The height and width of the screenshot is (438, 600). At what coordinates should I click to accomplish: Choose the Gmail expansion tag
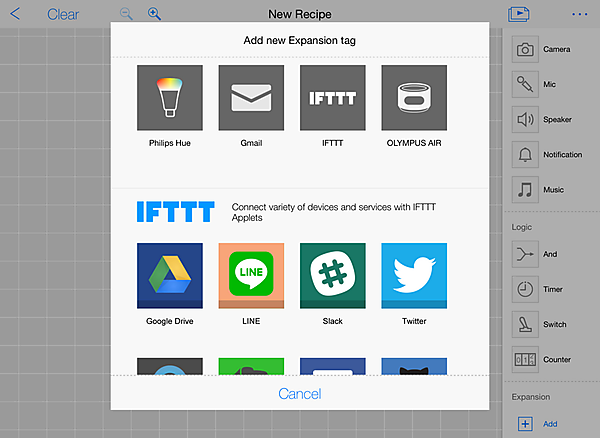[x=251, y=98]
